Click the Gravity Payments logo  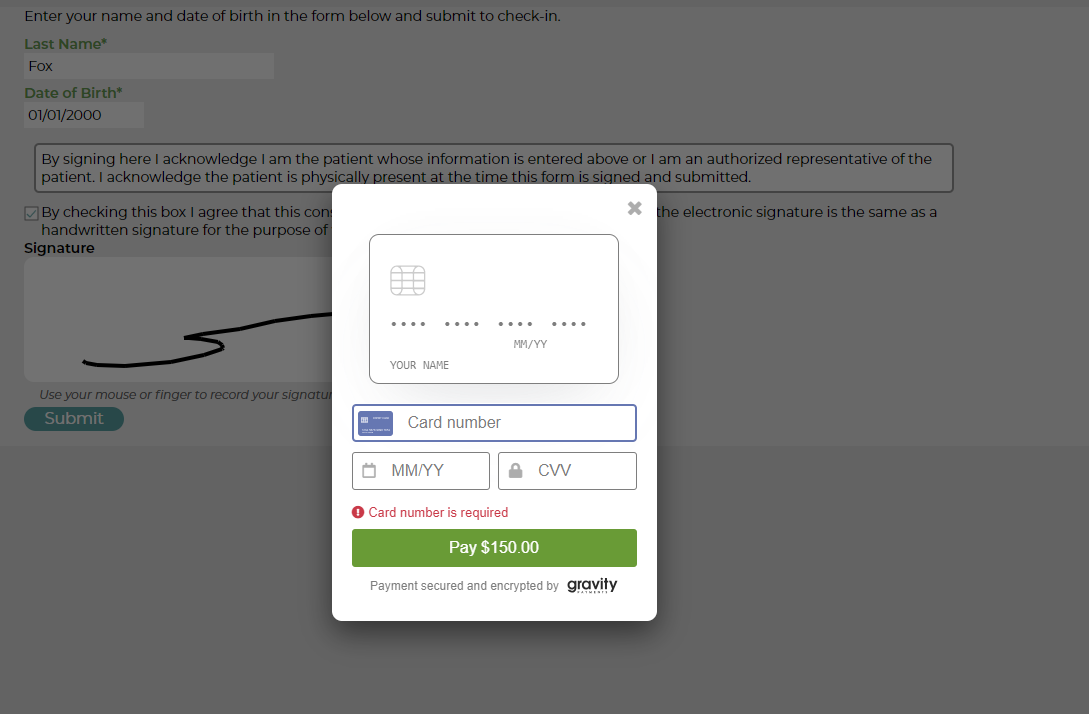click(x=592, y=586)
